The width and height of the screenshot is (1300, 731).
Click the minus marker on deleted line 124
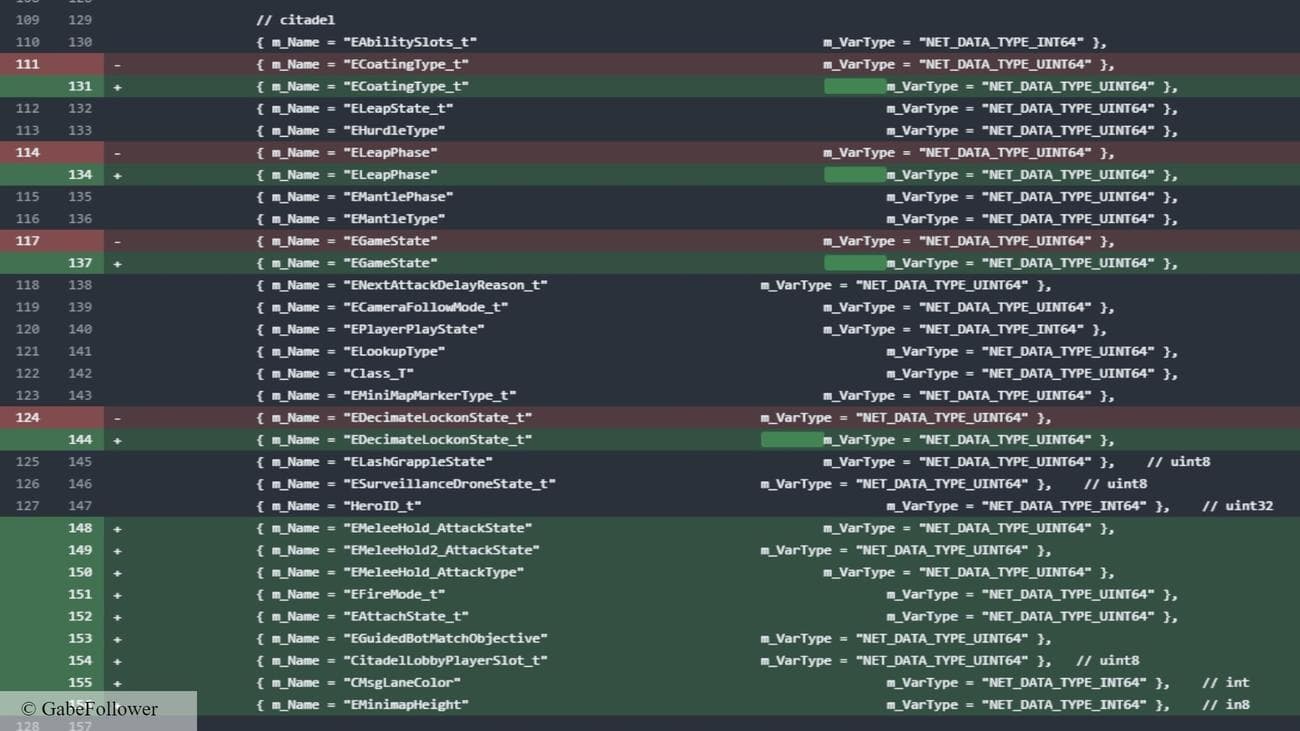click(117, 418)
